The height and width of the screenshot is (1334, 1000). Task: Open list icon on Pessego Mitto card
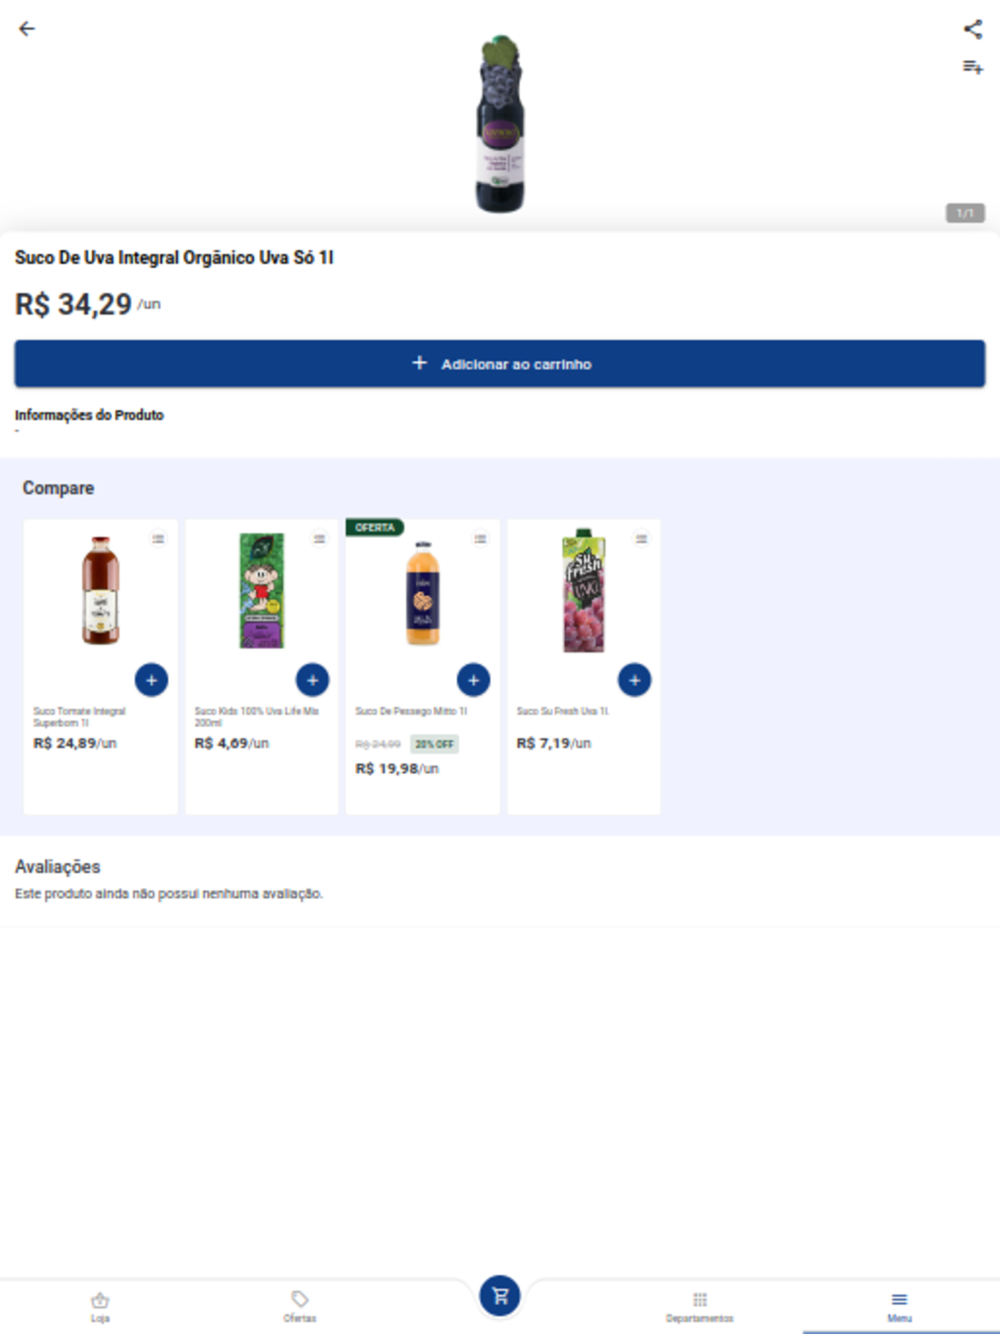(480, 539)
